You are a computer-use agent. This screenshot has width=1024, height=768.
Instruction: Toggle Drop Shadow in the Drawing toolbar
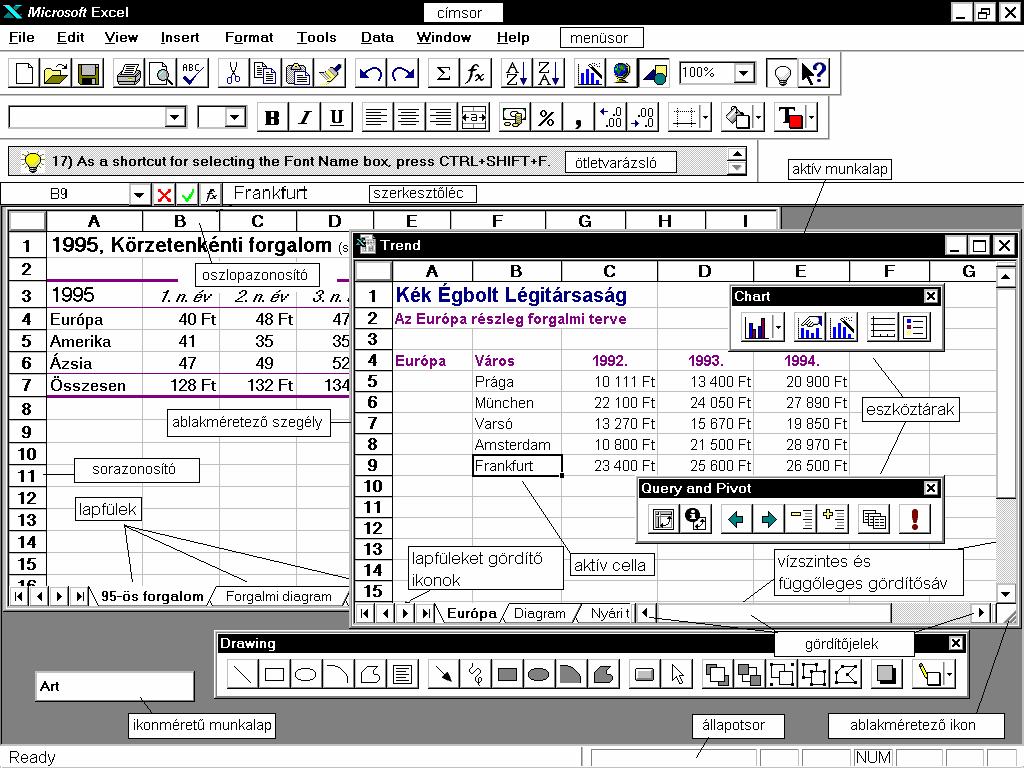(x=886, y=673)
